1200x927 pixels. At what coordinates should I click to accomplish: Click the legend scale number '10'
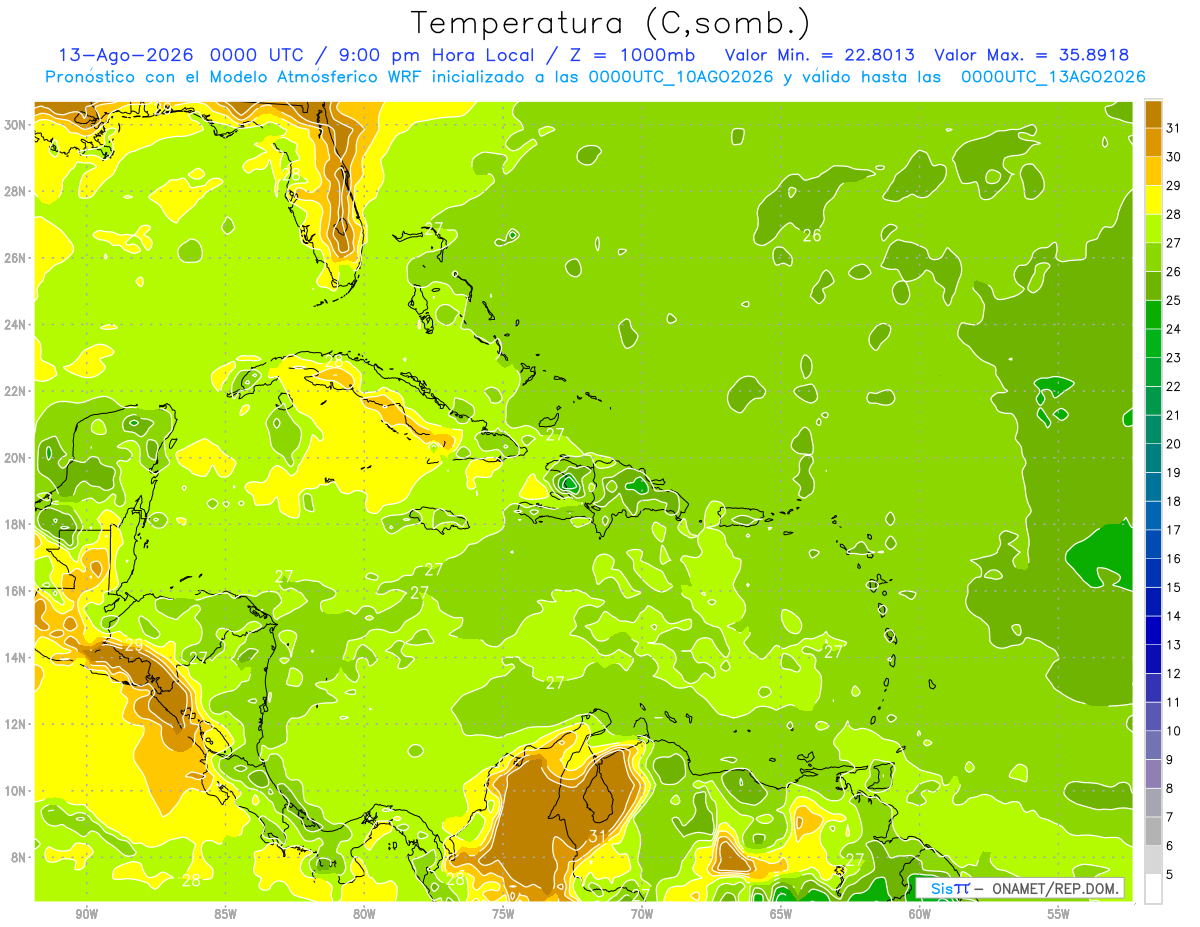coord(1174,731)
